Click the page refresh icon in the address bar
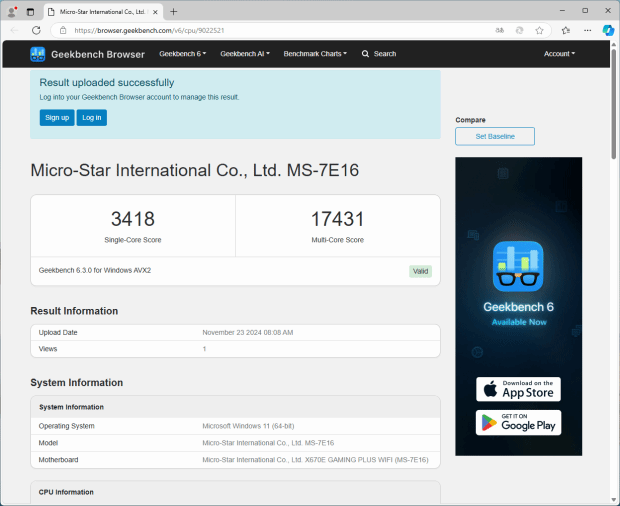The width and height of the screenshot is (620, 506). click(520, 30)
